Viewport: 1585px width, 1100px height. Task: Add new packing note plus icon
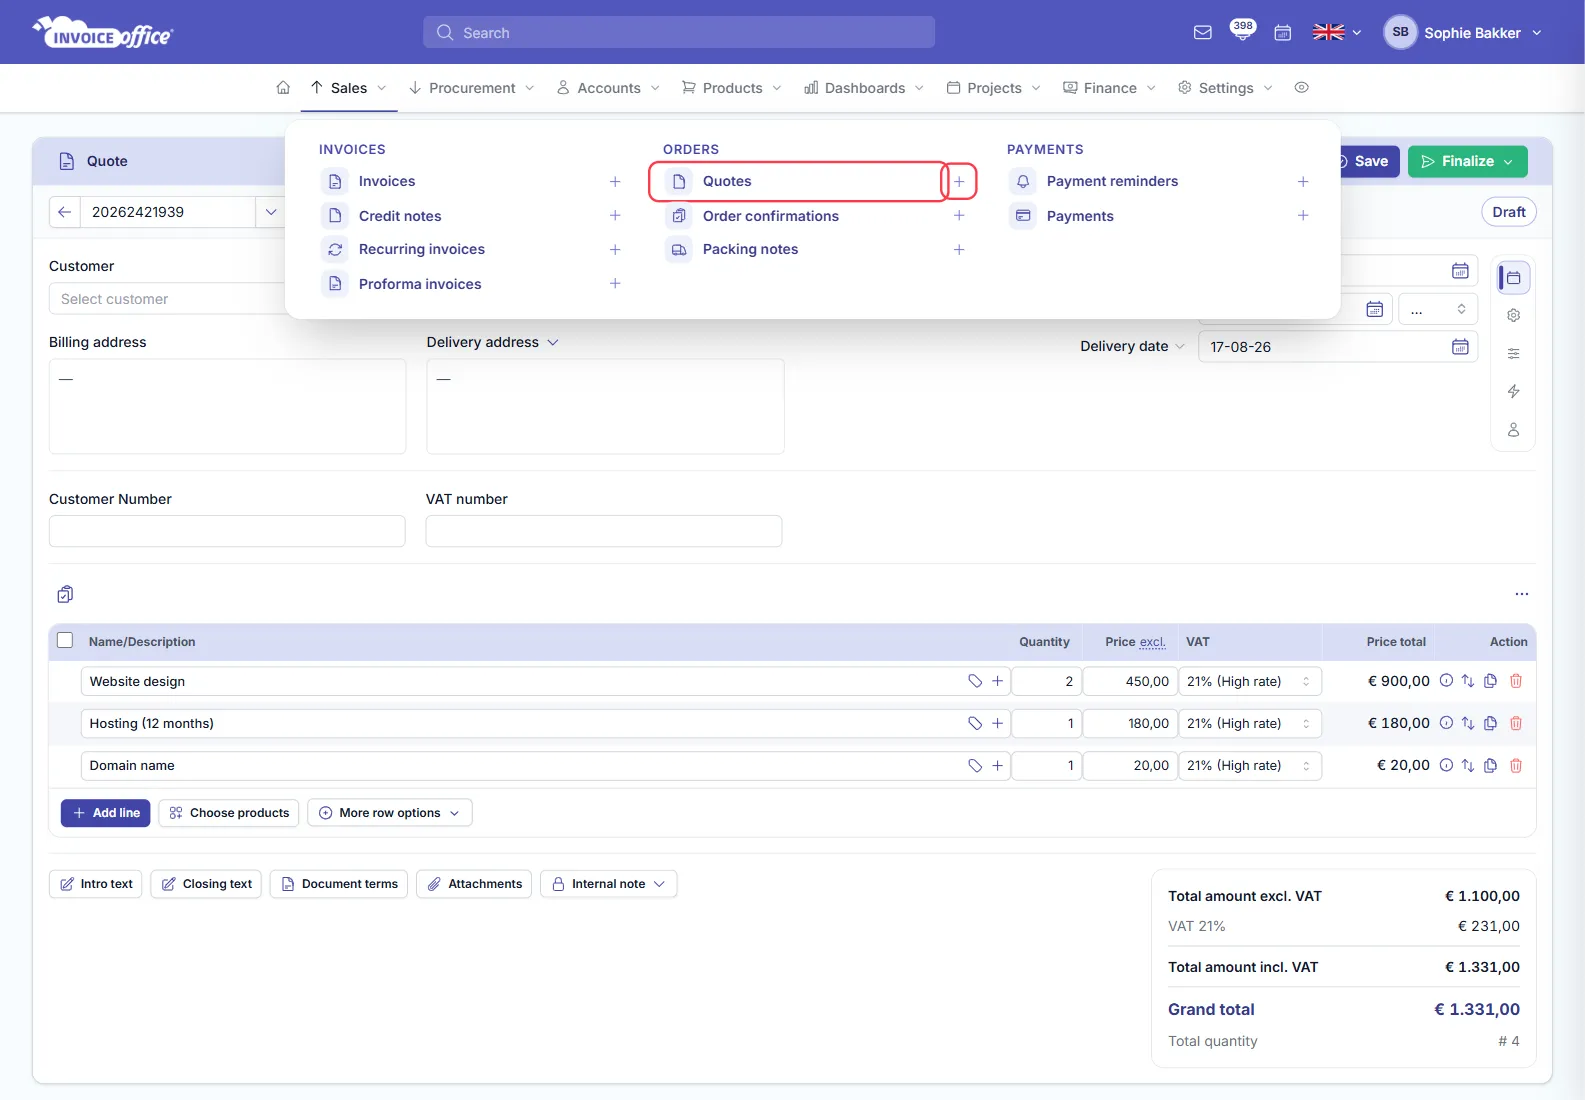coord(959,250)
